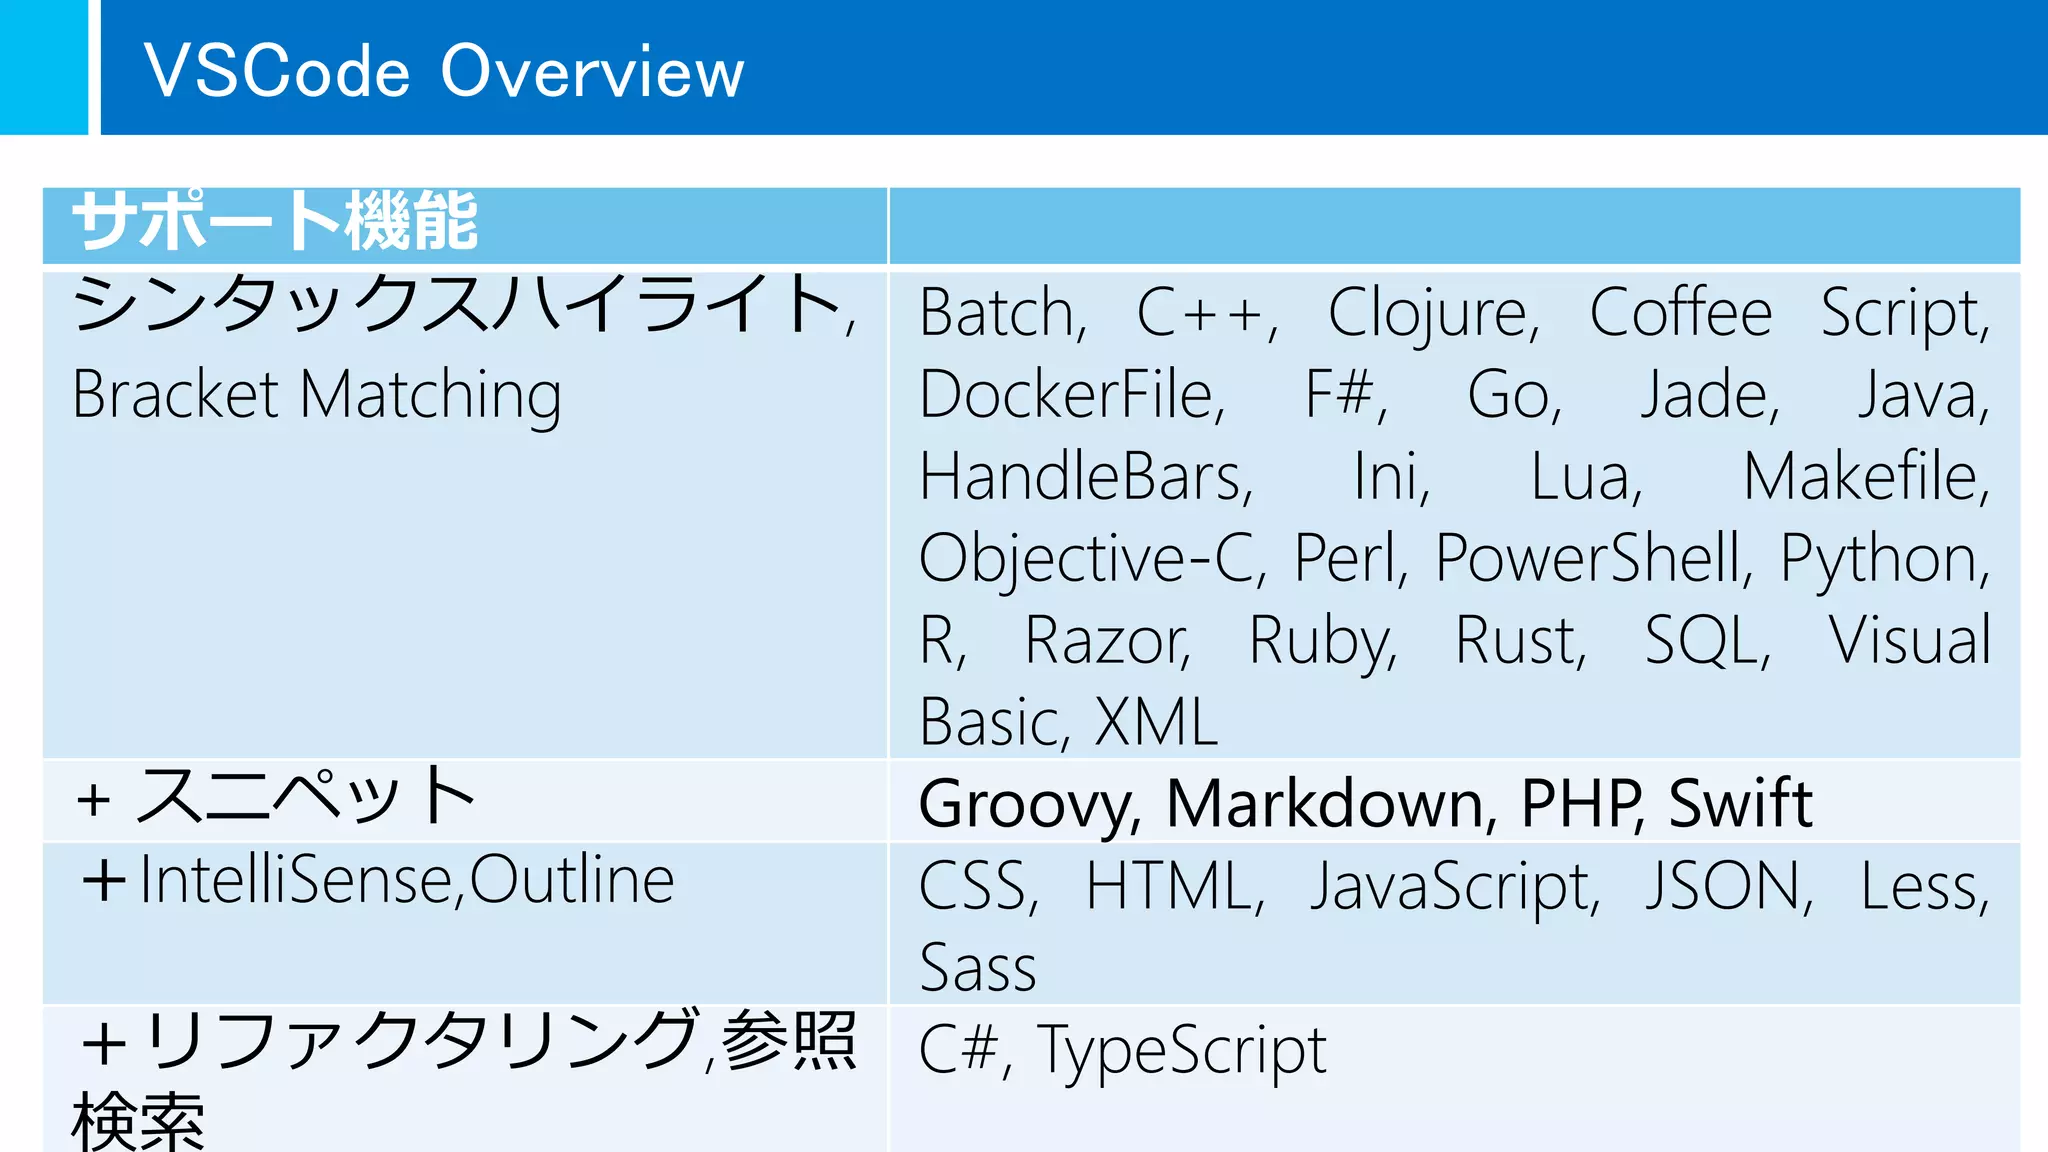This screenshot has height=1152, width=2048.
Task: Click the 'Lua,' entry
Action: coord(1587,476)
